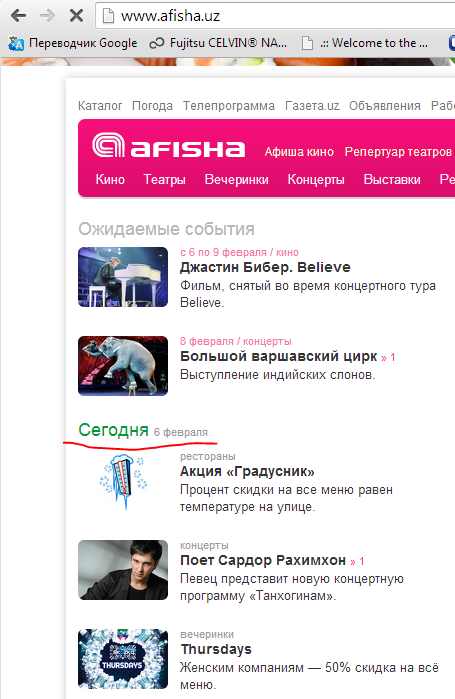Viewport: 455px width, 699px height.
Task: Open the Welcome to the bookmark
Action: [365, 43]
